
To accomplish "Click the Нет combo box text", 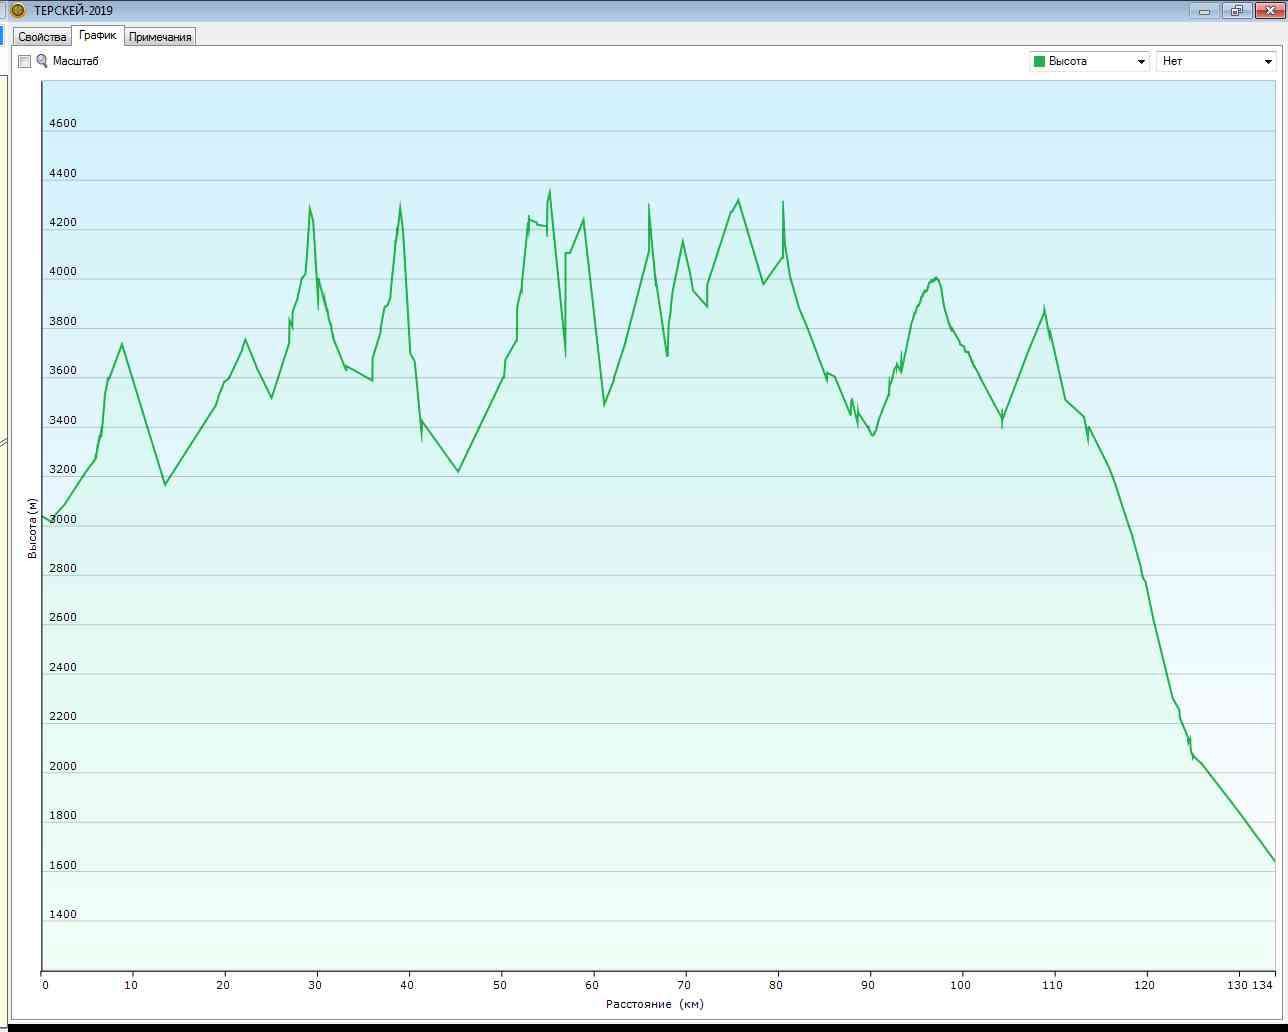I will coord(1172,61).
